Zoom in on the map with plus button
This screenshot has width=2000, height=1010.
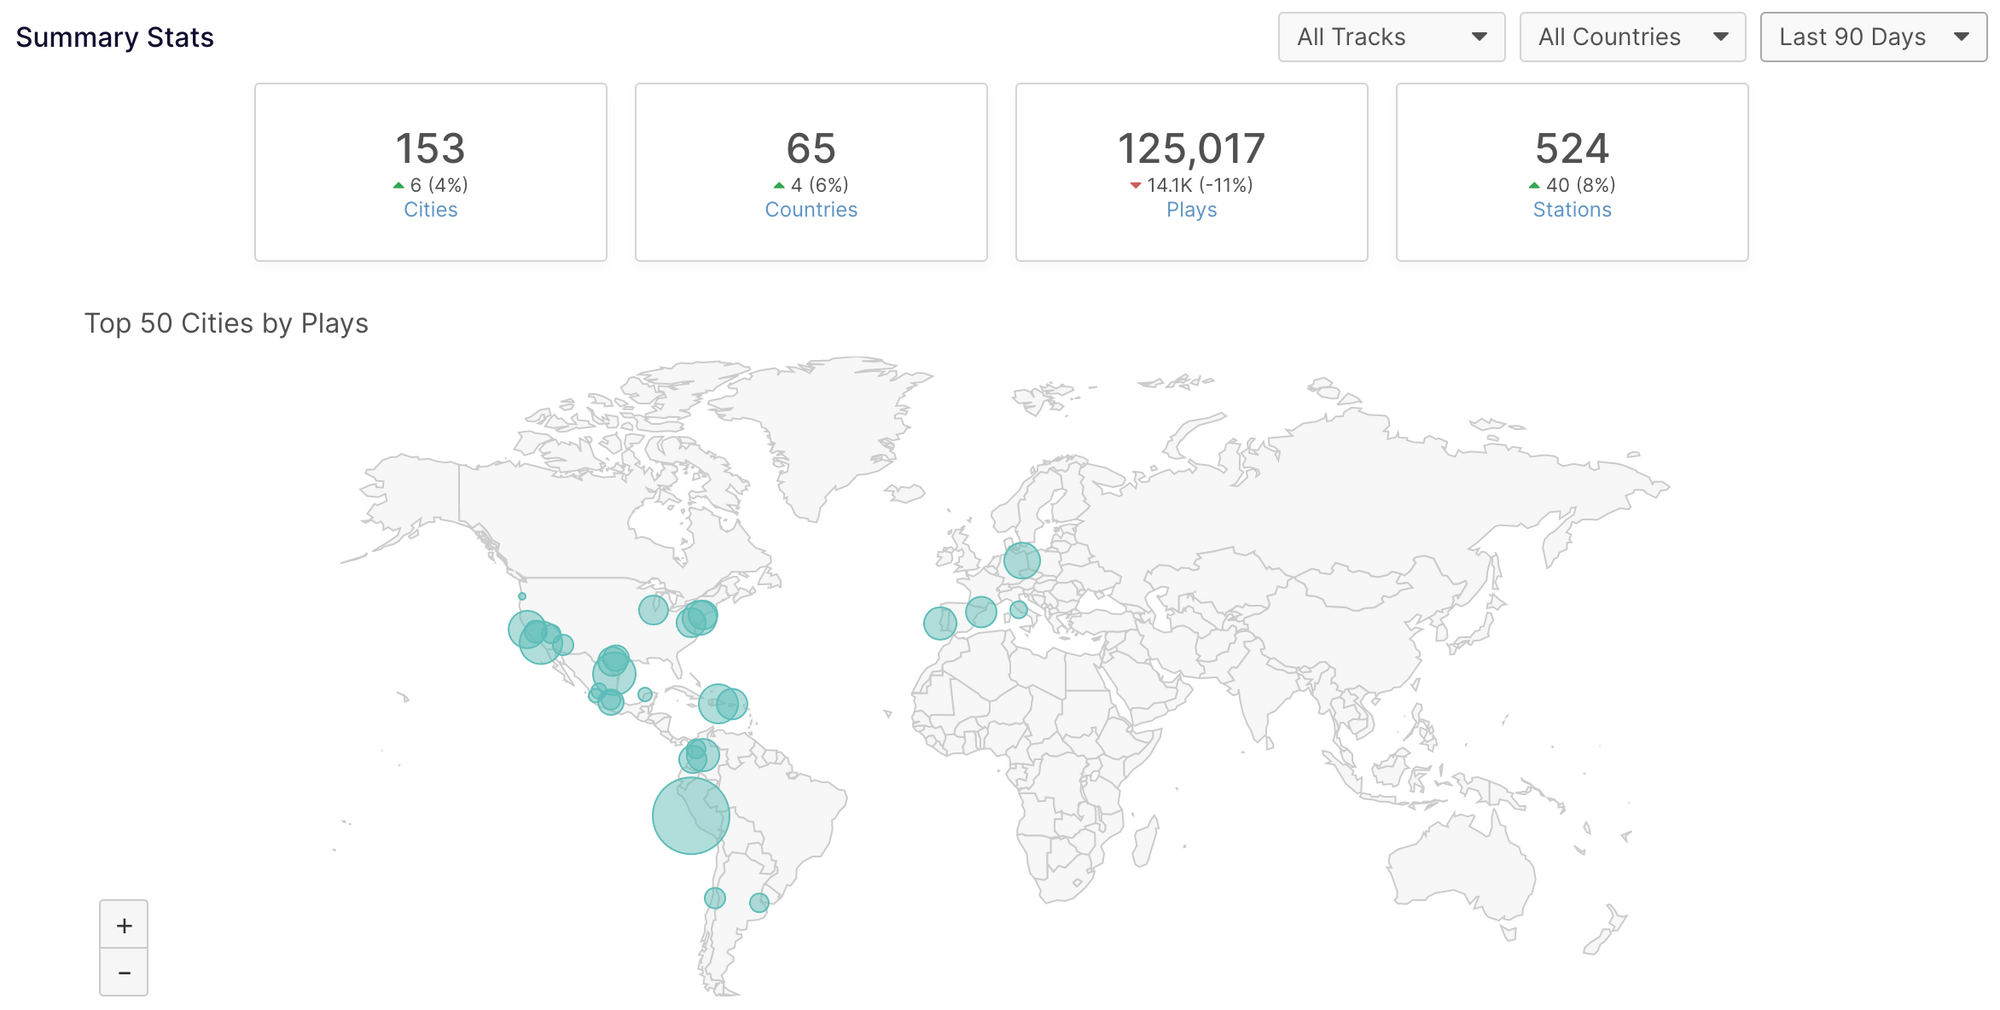[124, 925]
